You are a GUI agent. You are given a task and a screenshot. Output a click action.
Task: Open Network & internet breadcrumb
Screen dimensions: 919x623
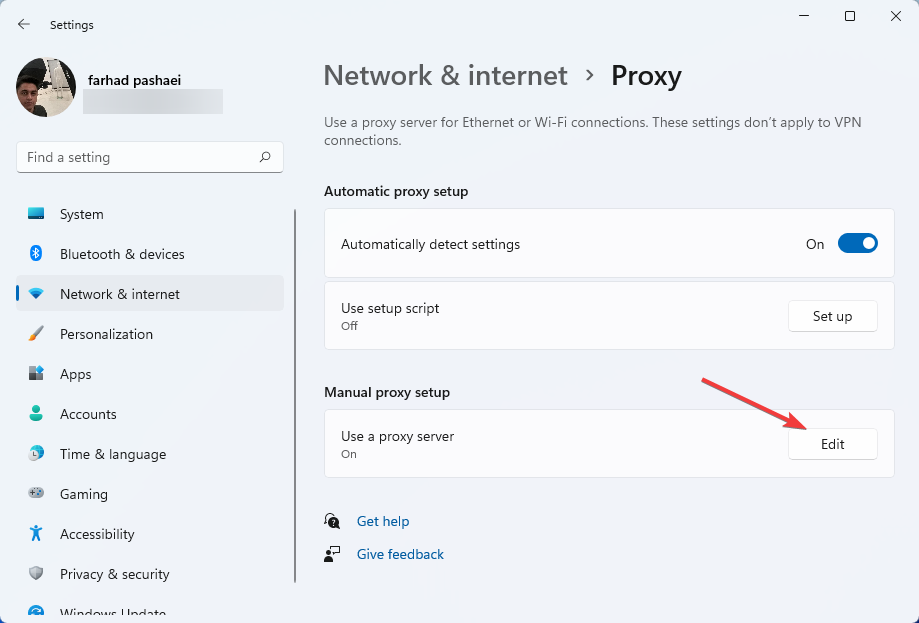[445, 76]
